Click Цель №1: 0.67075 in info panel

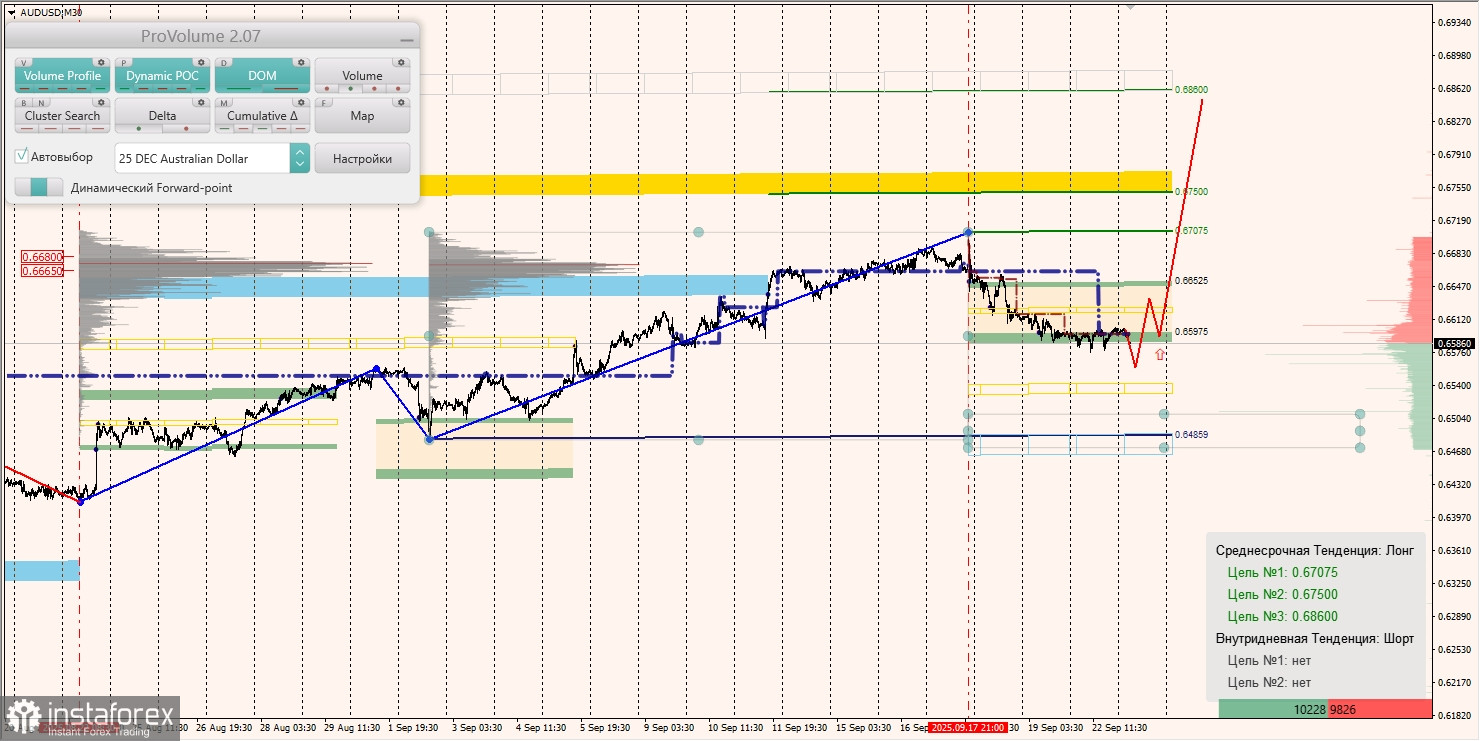coord(1282,573)
